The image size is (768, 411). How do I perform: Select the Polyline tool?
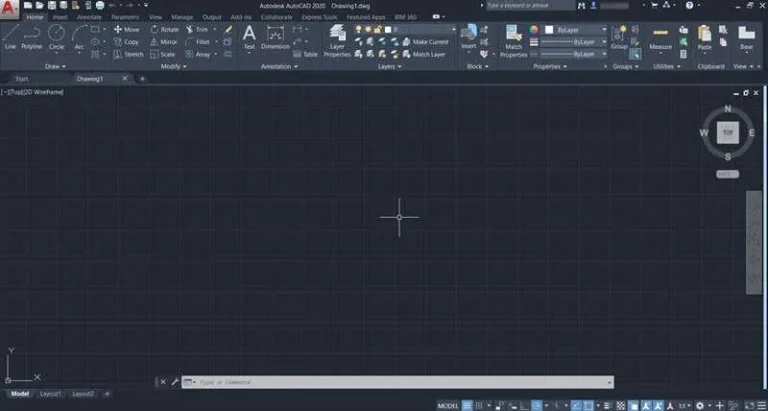pyautogui.click(x=31, y=37)
